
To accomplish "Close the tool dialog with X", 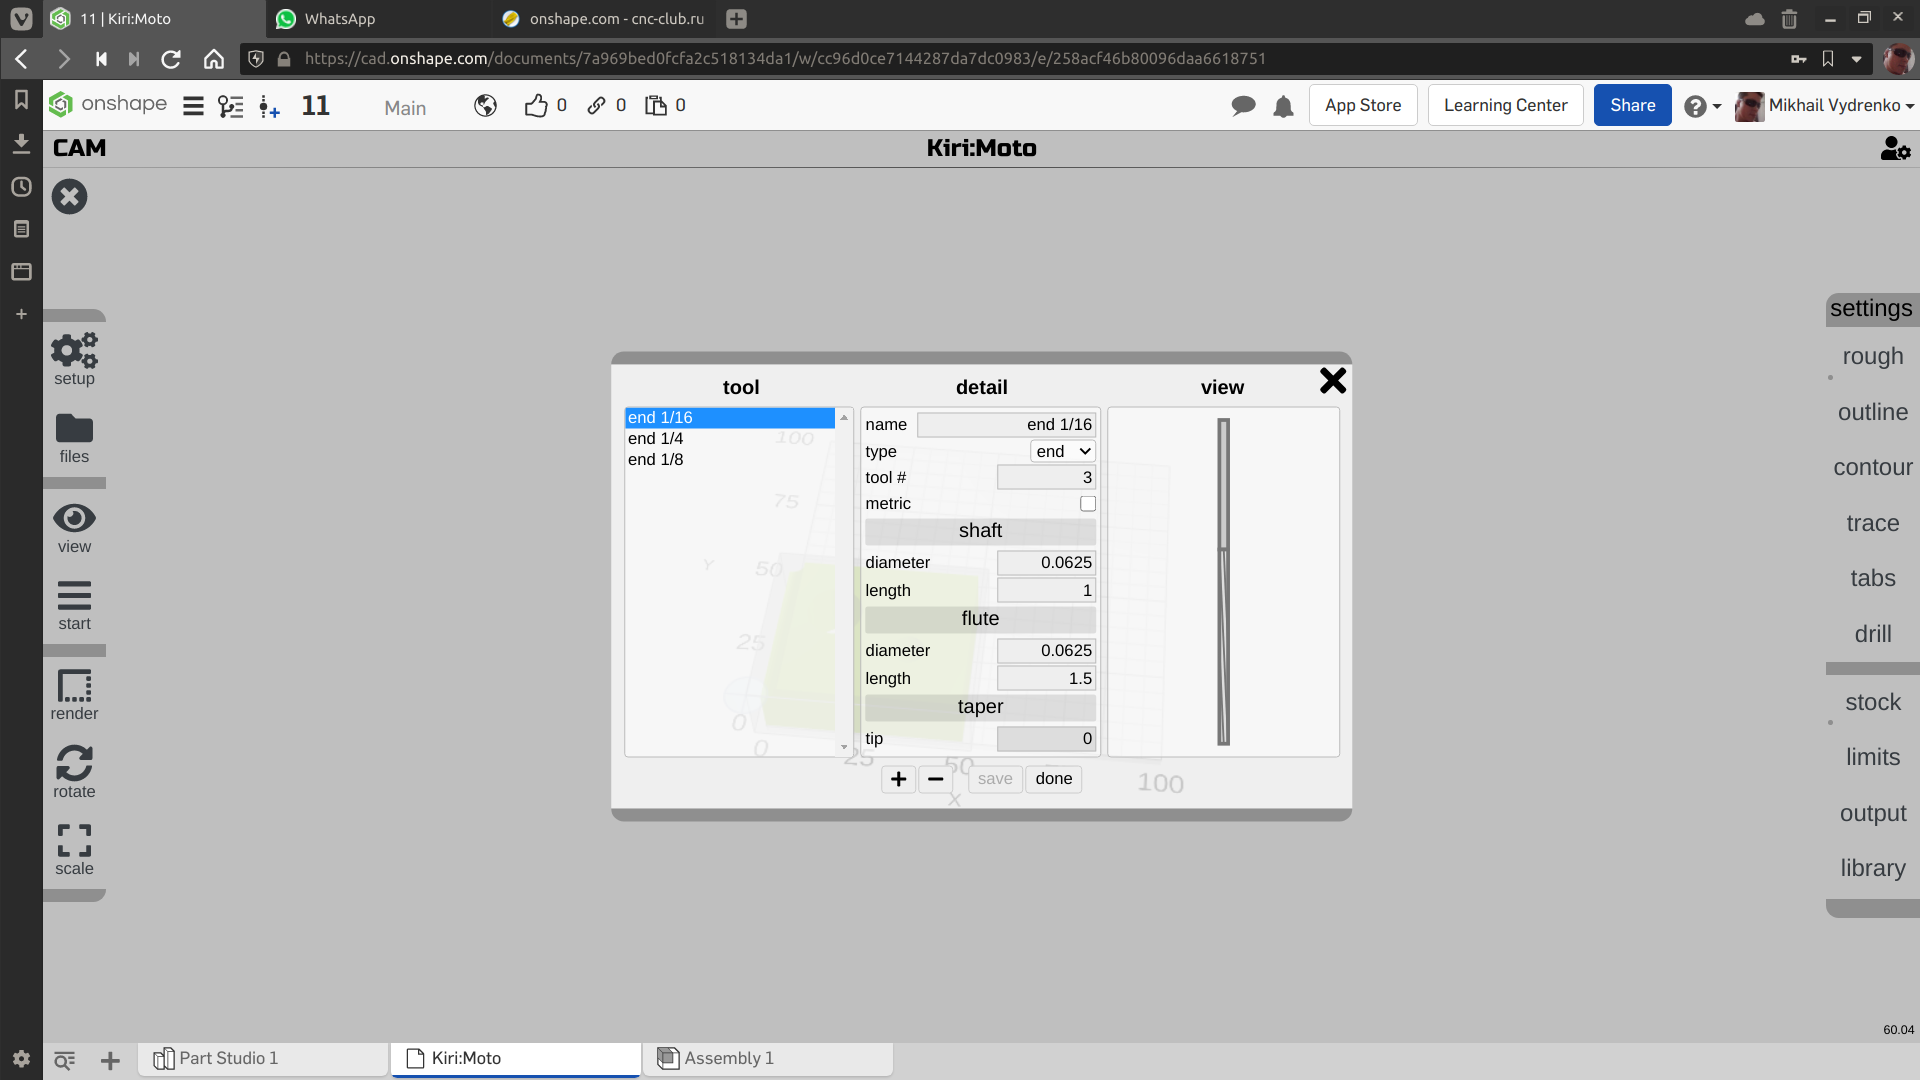I will pos(1332,381).
